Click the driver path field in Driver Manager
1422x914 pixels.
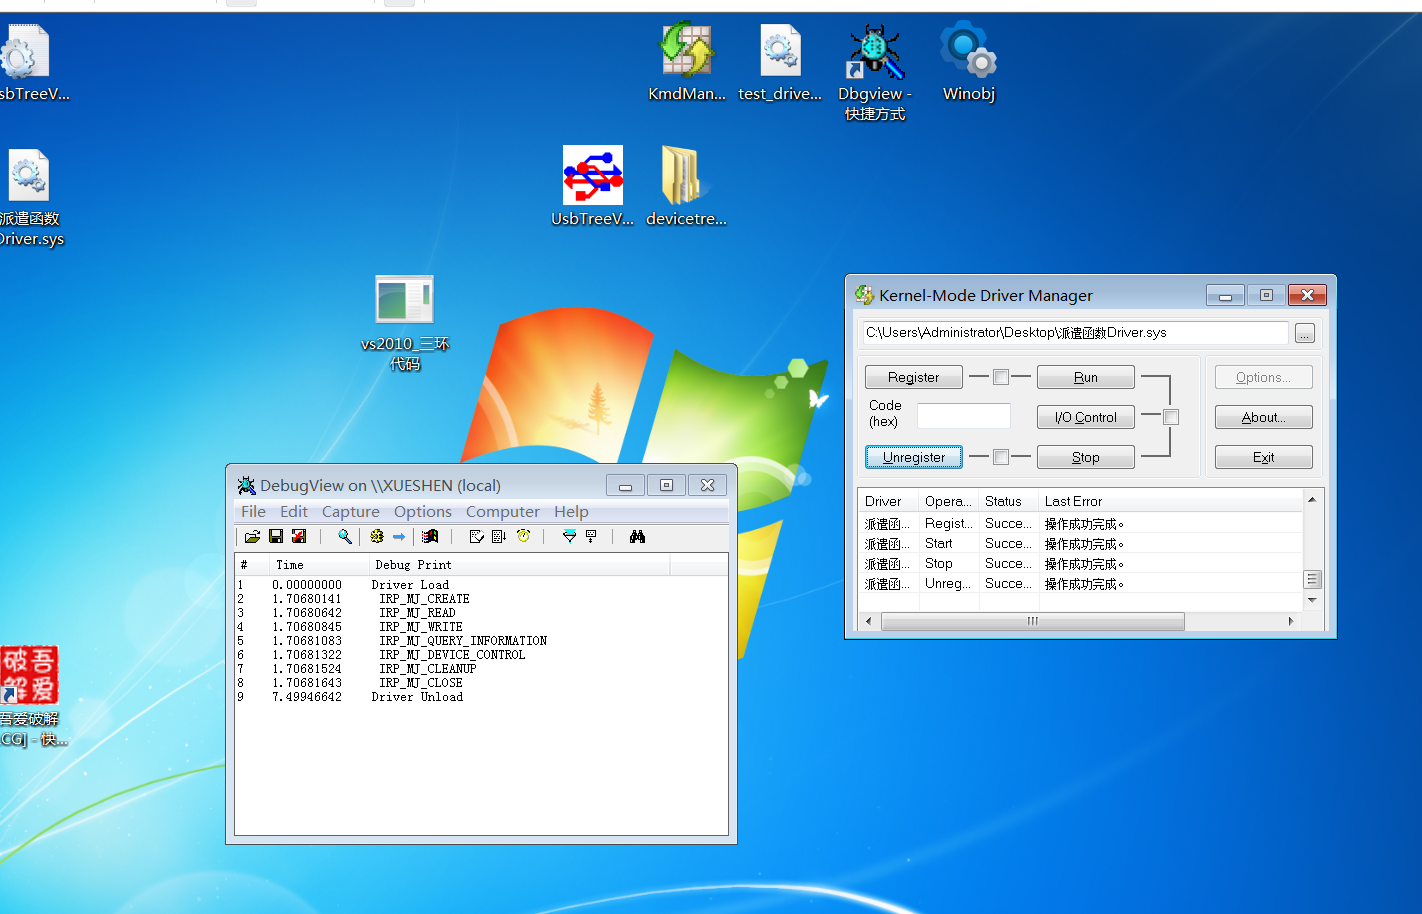[1075, 333]
